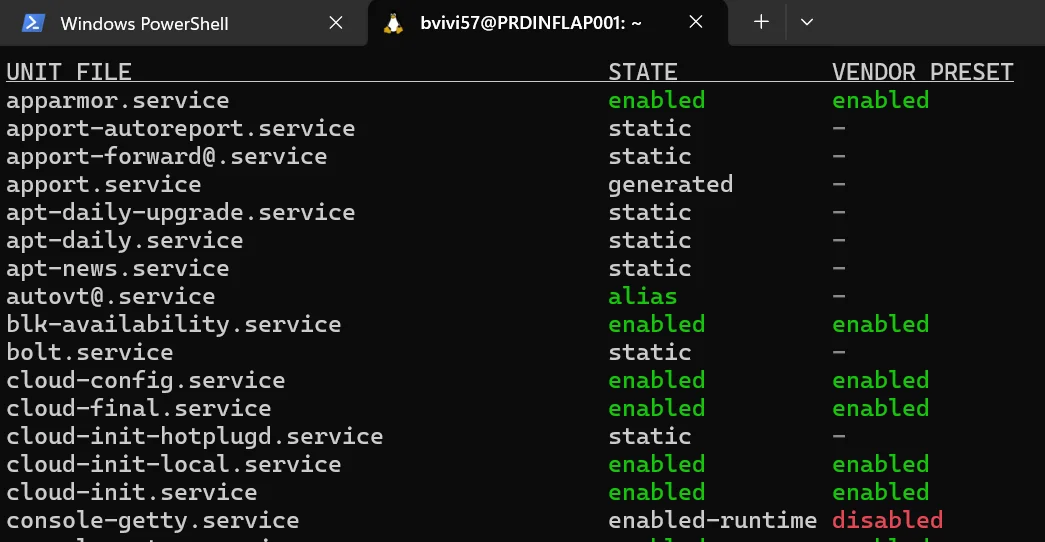Click the 'generated' state of apport.service
Screen dimensions: 1045x542
[670, 185]
